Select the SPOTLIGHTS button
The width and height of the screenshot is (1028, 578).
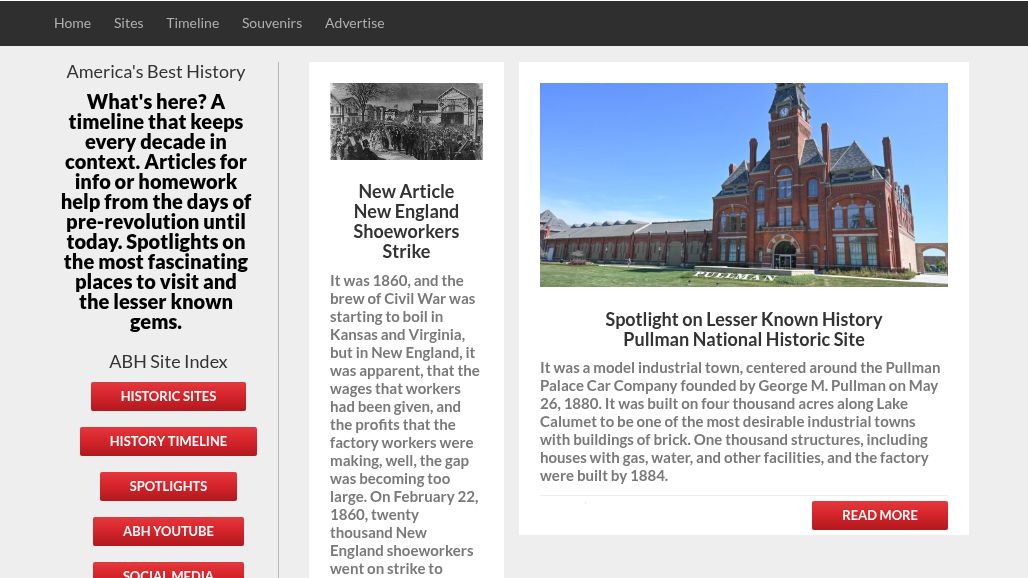[x=168, y=486]
